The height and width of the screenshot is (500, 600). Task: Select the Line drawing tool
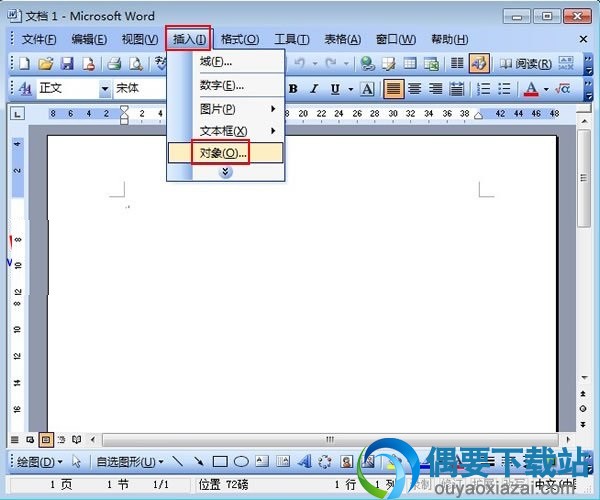pos(178,462)
